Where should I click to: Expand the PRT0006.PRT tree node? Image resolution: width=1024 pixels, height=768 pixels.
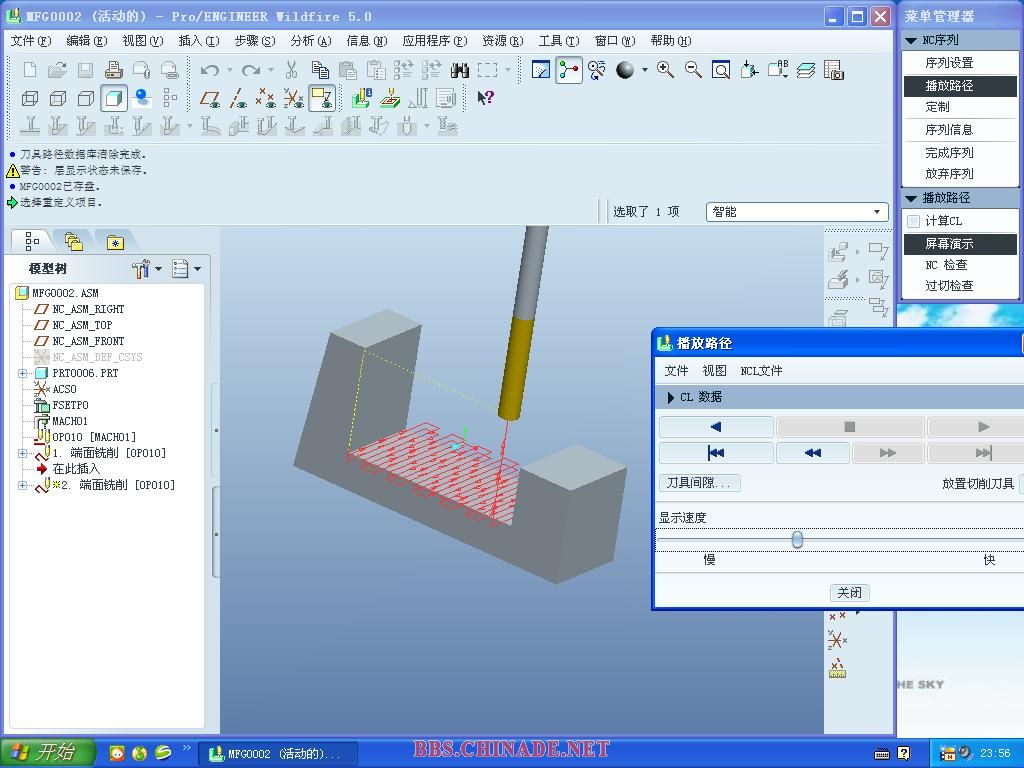pos(23,373)
